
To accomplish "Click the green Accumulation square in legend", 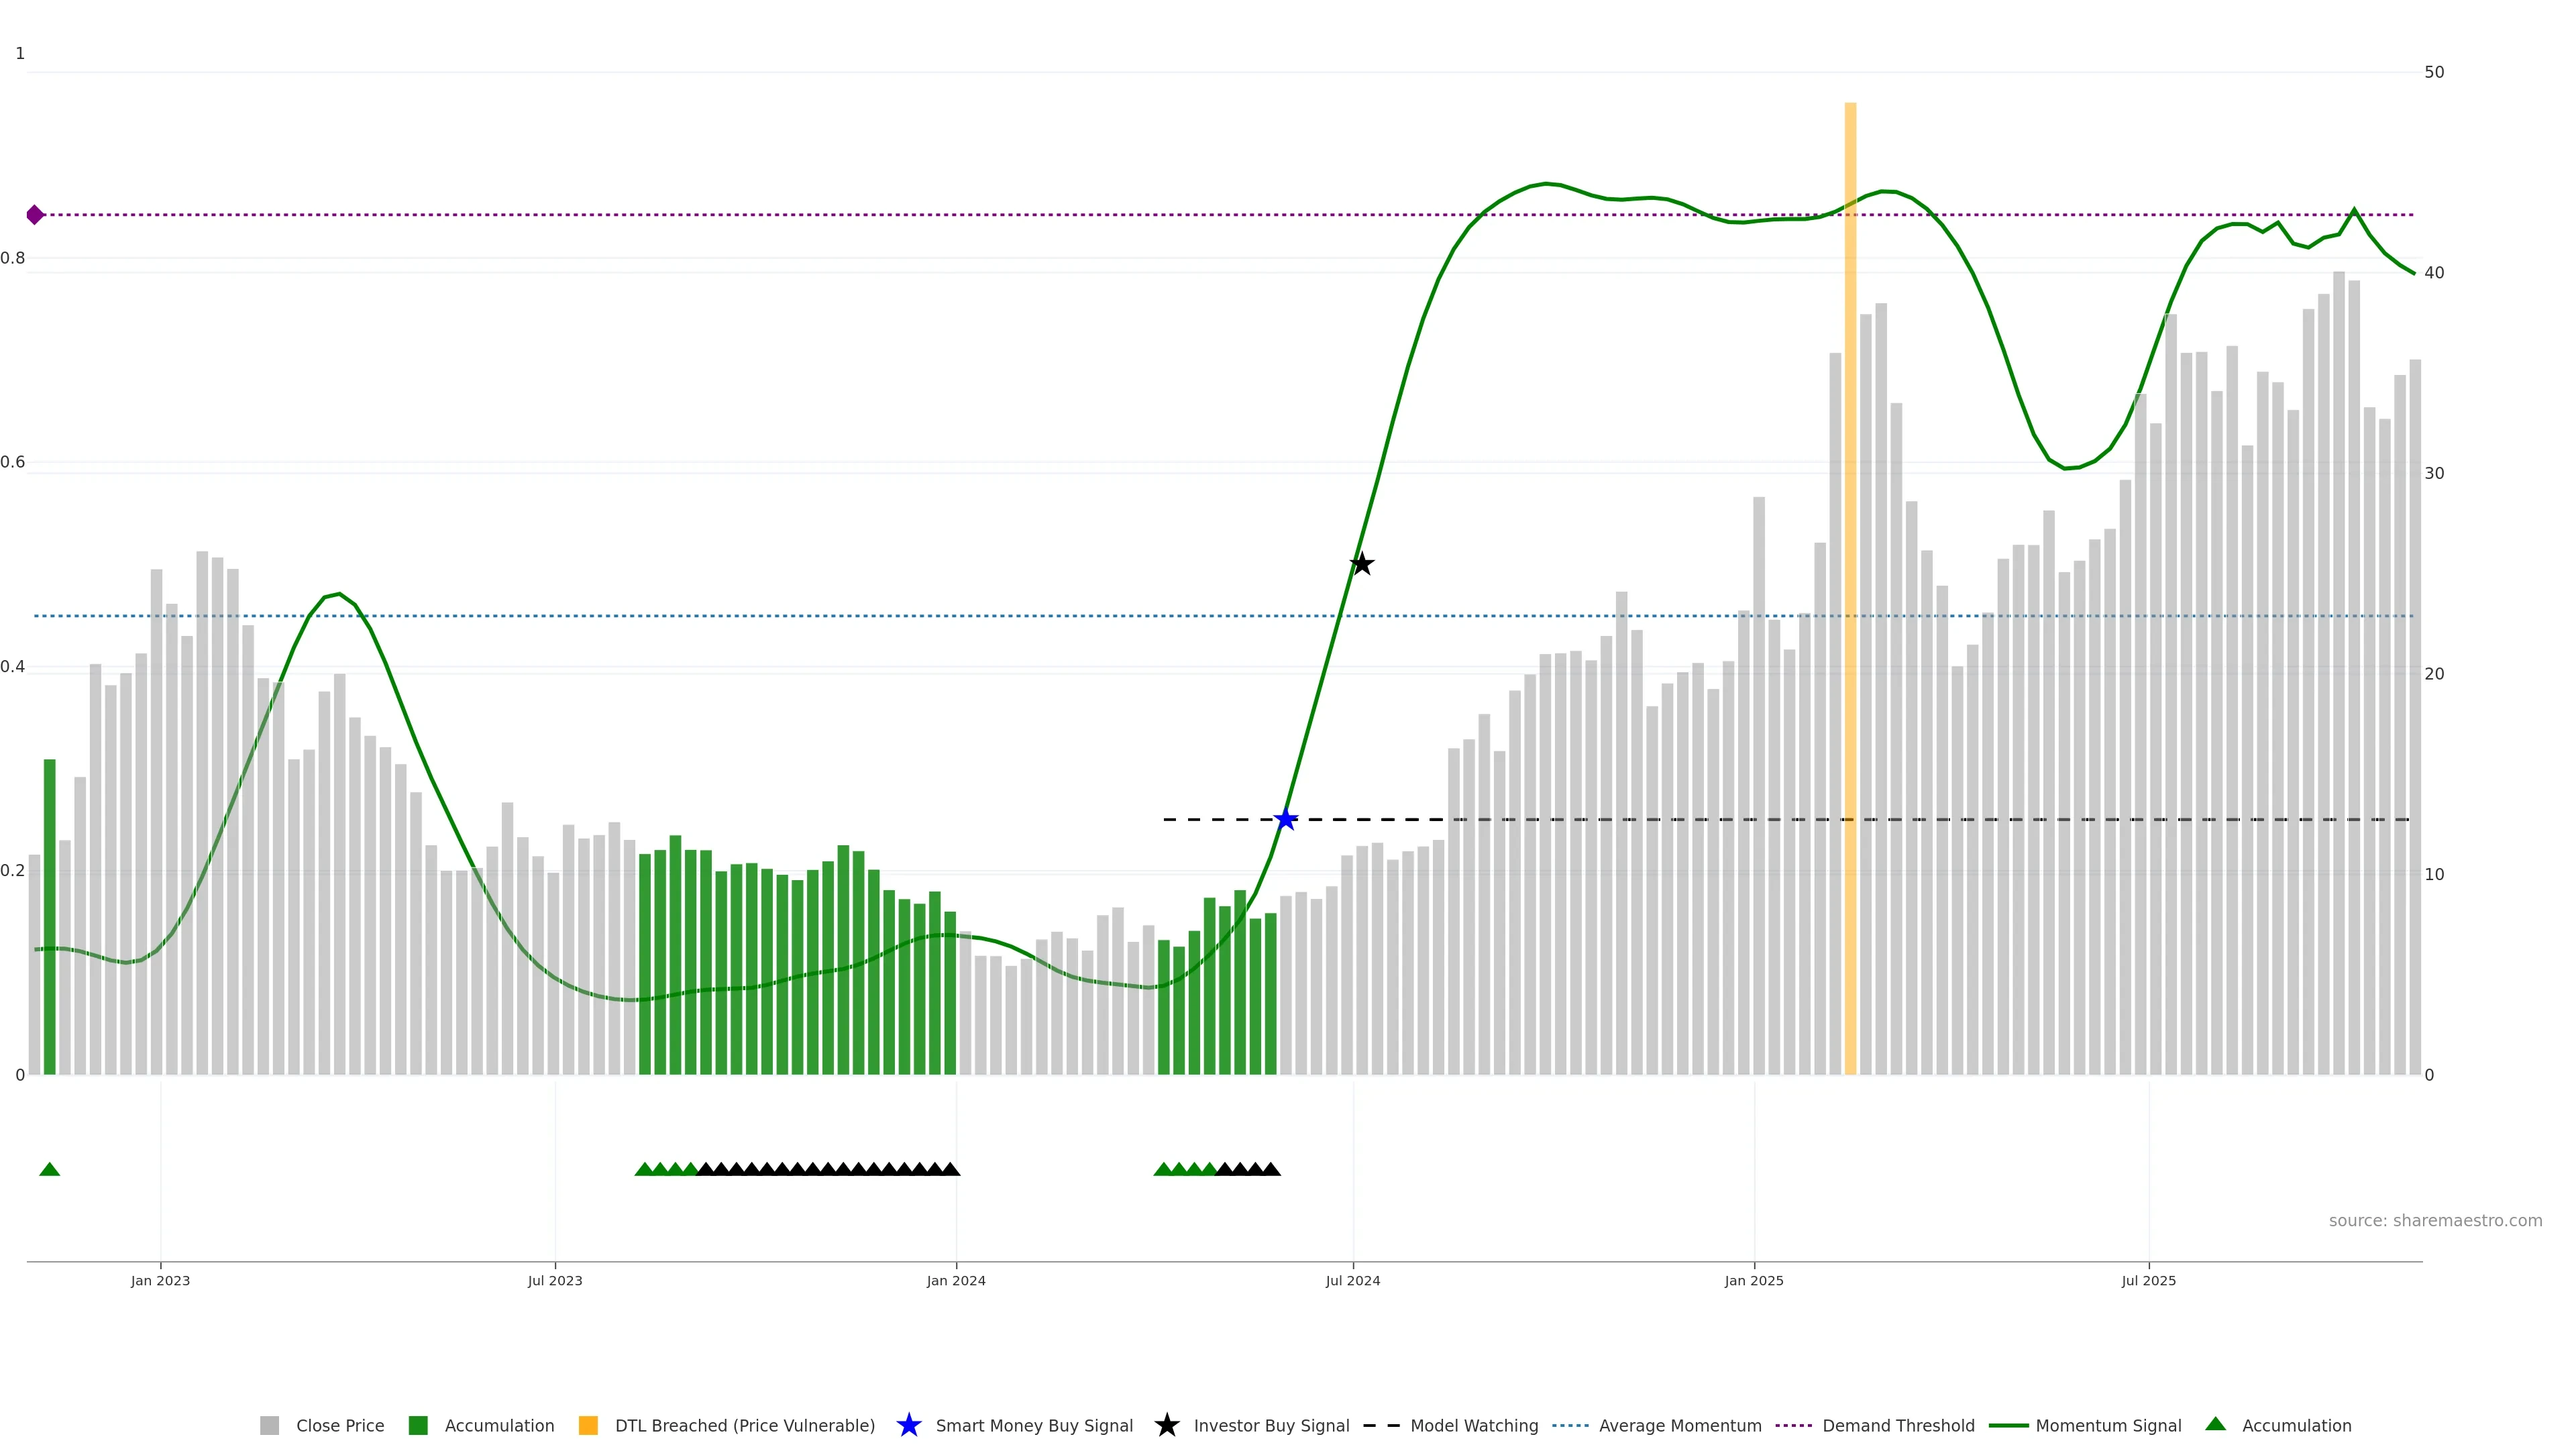I will (x=418, y=1426).
